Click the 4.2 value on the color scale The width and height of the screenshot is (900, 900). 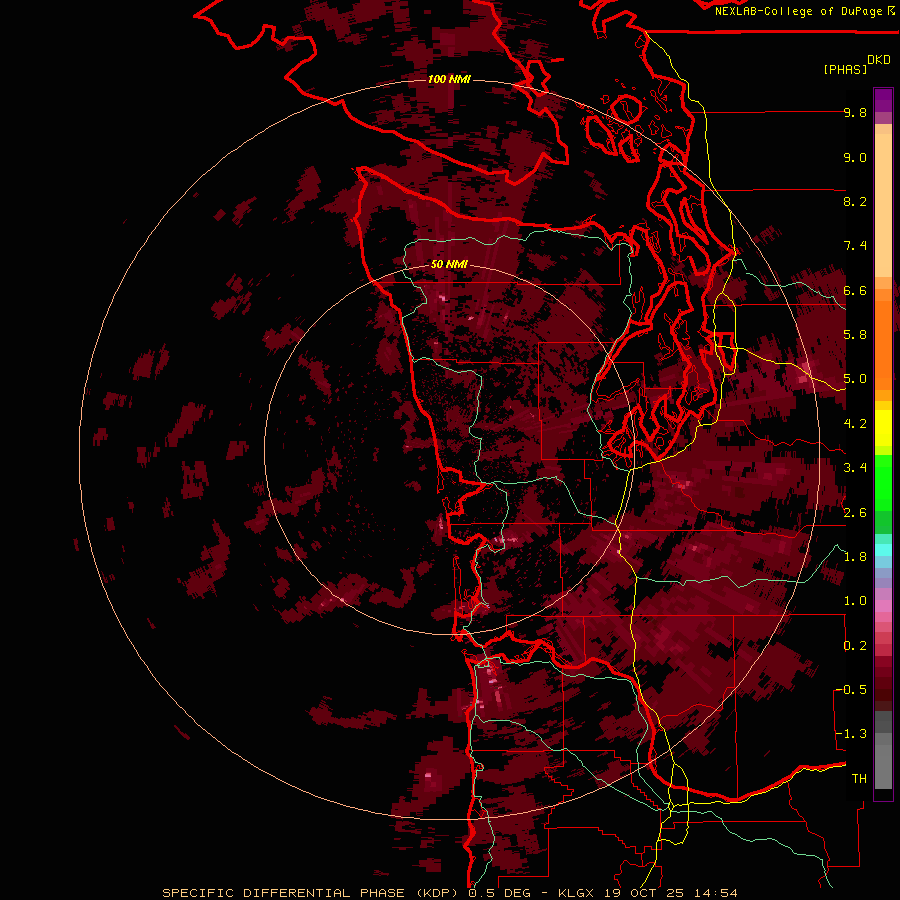pos(855,424)
